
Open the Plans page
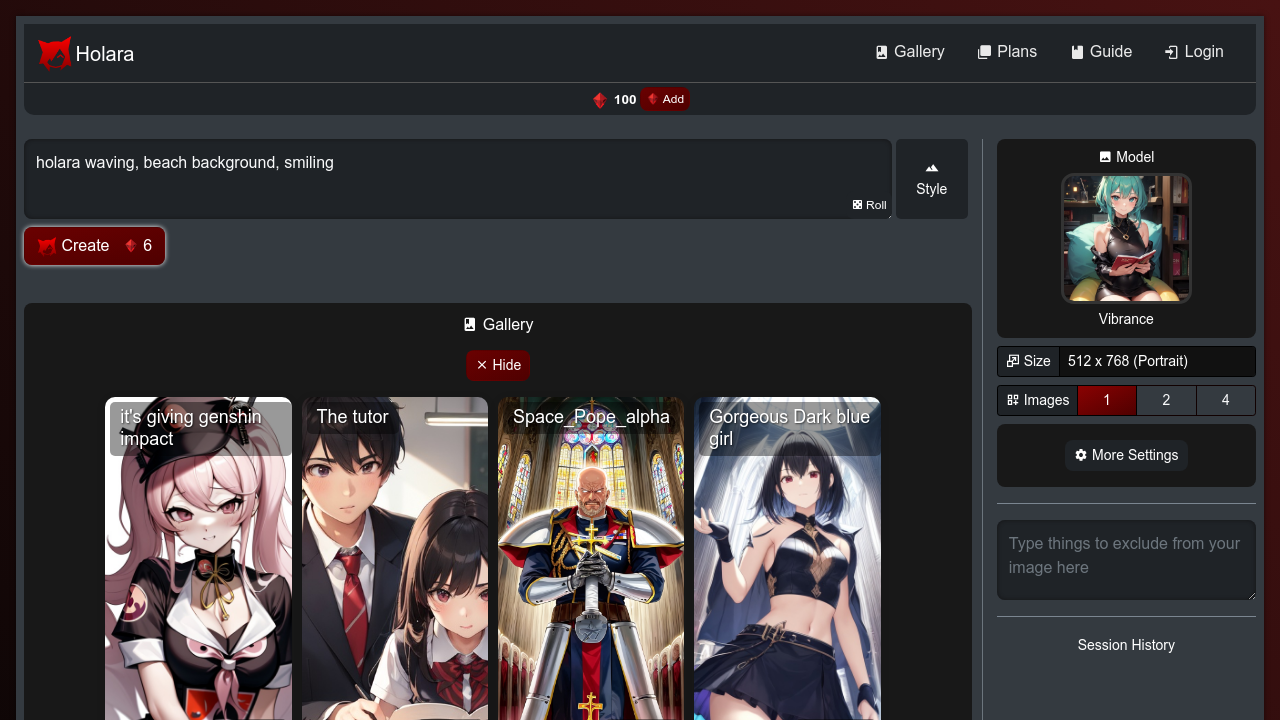click(x=1008, y=51)
